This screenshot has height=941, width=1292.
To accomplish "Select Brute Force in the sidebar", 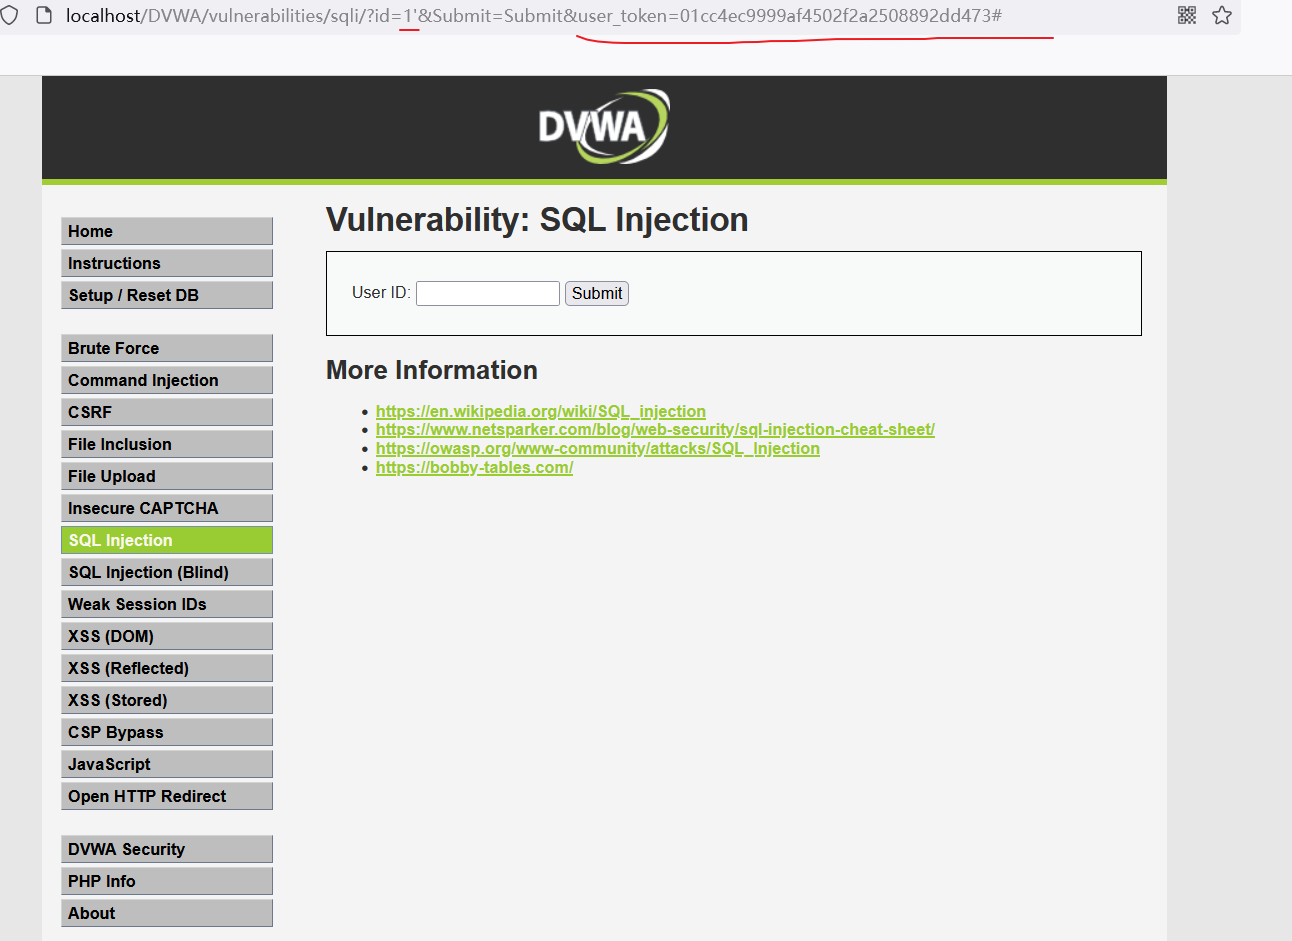I will [167, 348].
